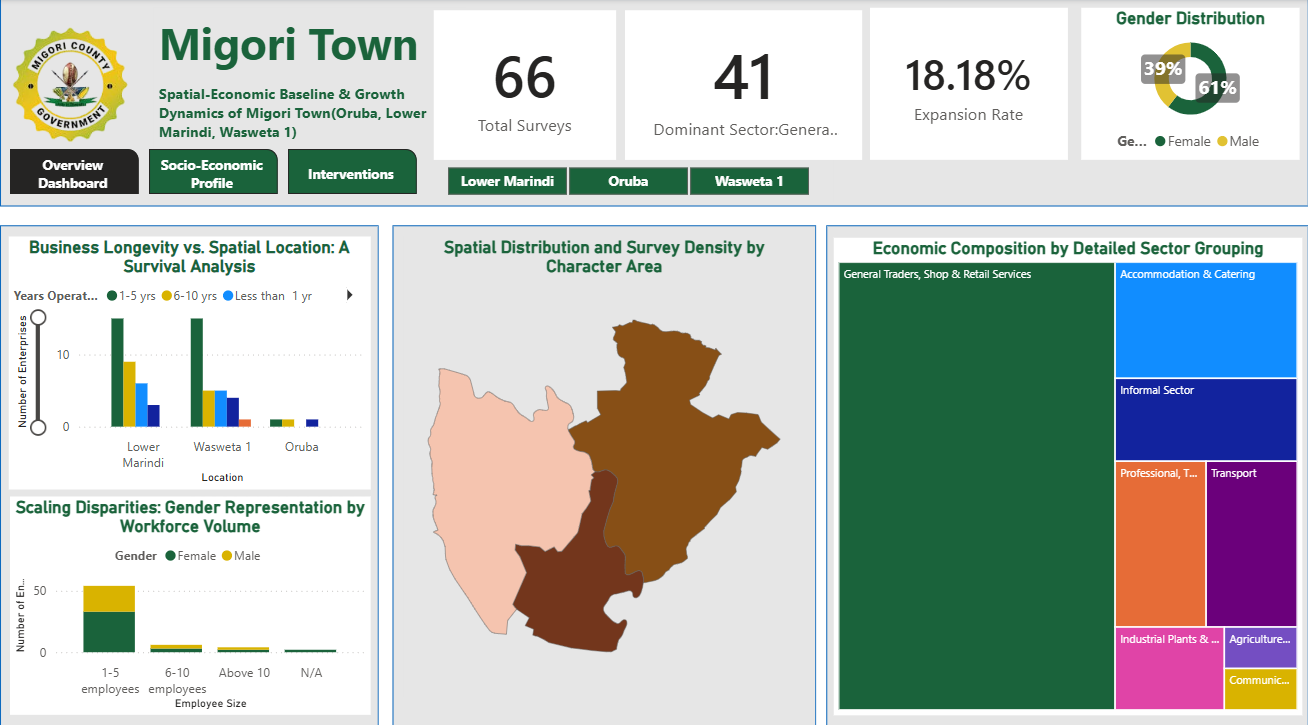The height and width of the screenshot is (725, 1308).
Task: Filter by Wasweta 1 slicer
Action: (749, 181)
